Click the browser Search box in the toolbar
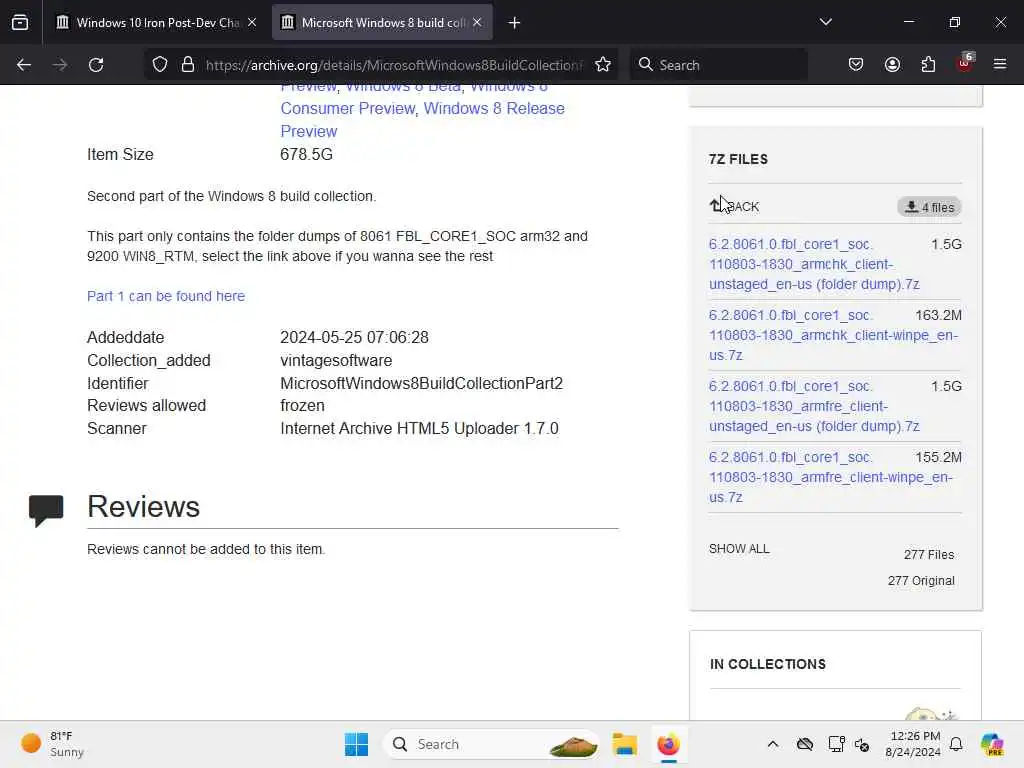The image size is (1024, 768). point(718,65)
